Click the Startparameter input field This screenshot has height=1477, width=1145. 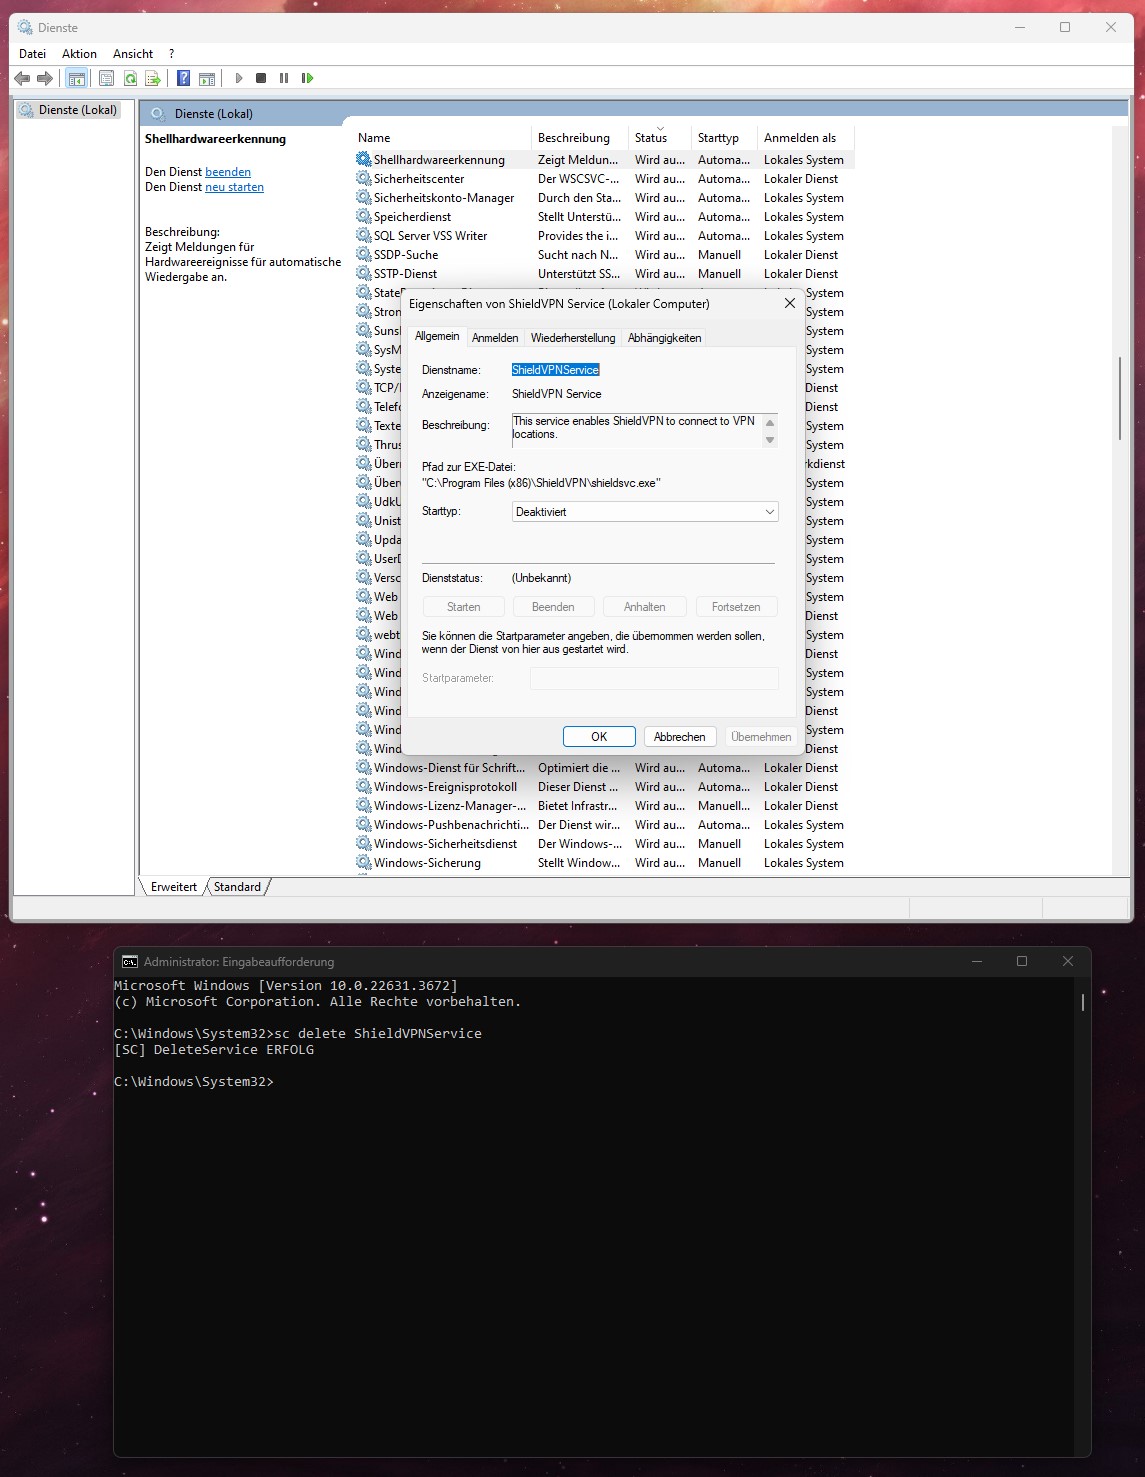(x=654, y=678)
